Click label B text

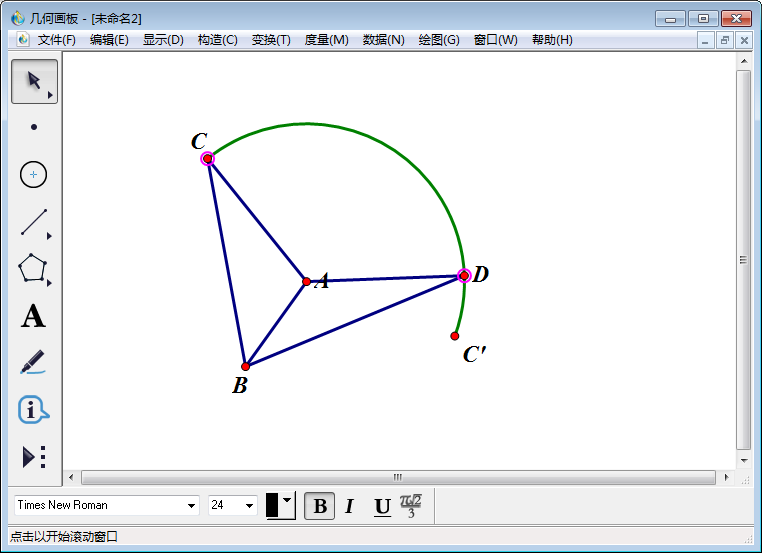[240, 385]
